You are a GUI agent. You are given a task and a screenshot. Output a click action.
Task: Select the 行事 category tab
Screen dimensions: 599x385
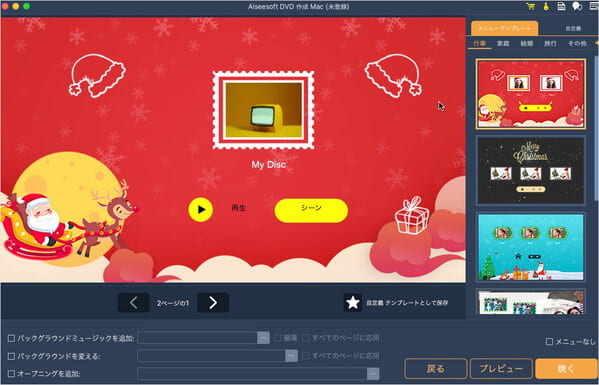coord(479,44)
